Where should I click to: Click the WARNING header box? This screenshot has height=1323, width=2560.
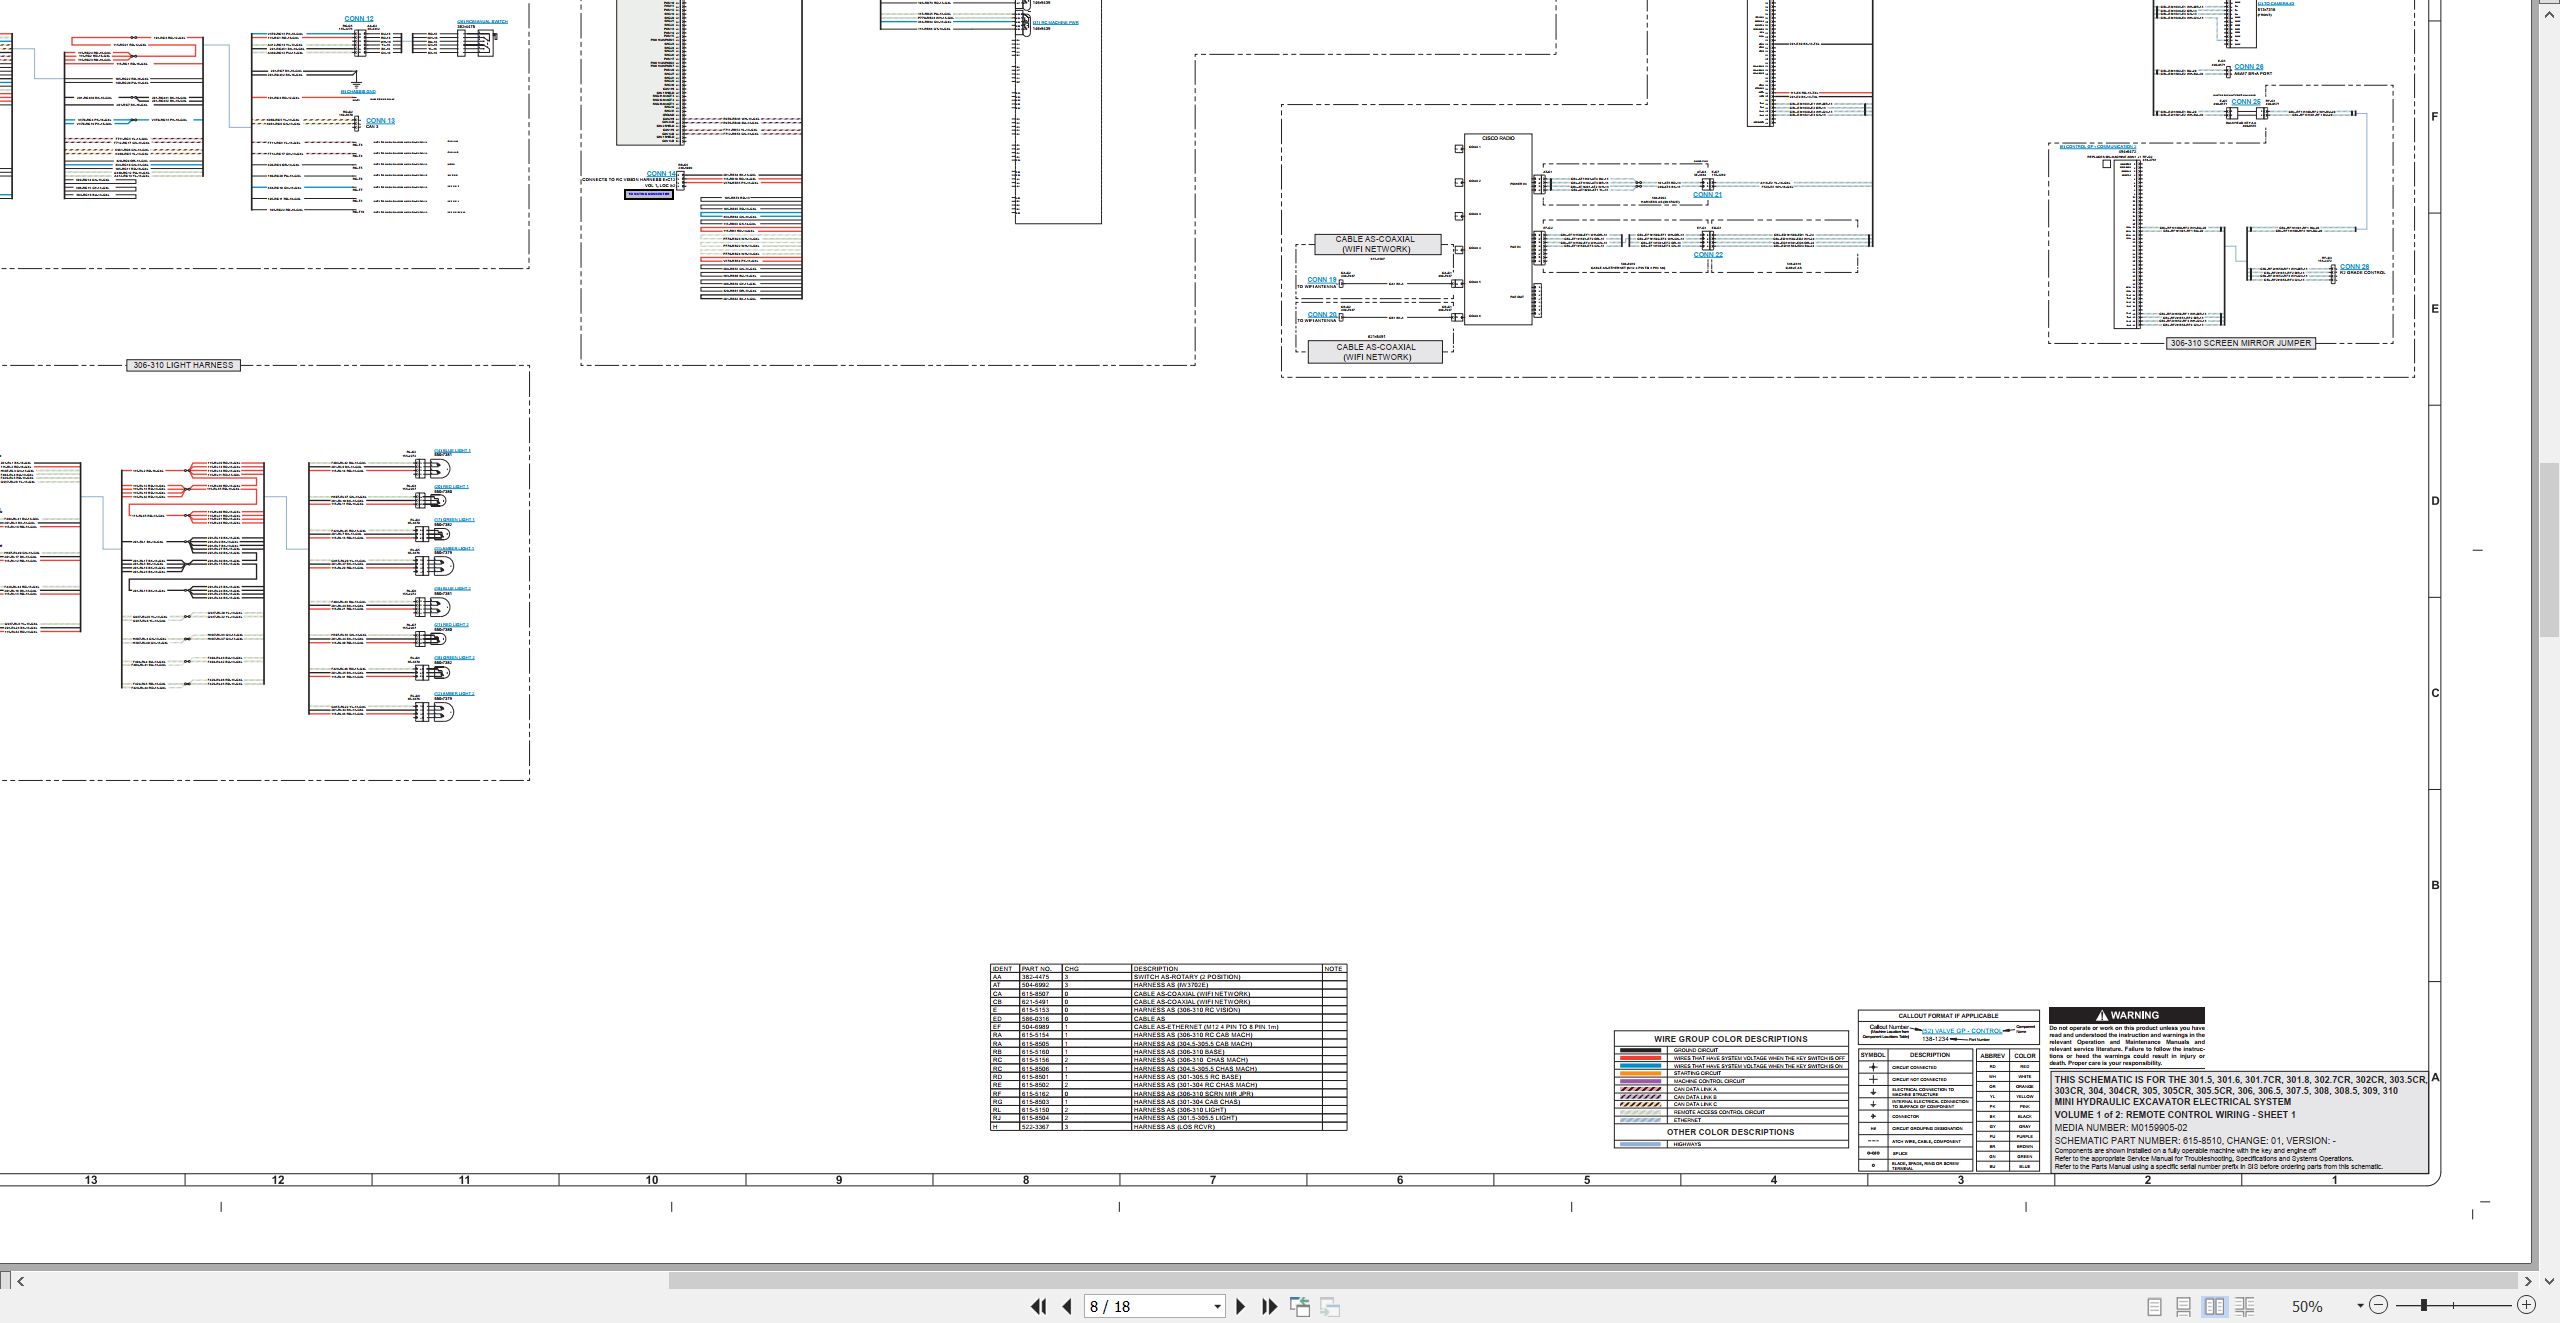(x=2126, y=1015)
